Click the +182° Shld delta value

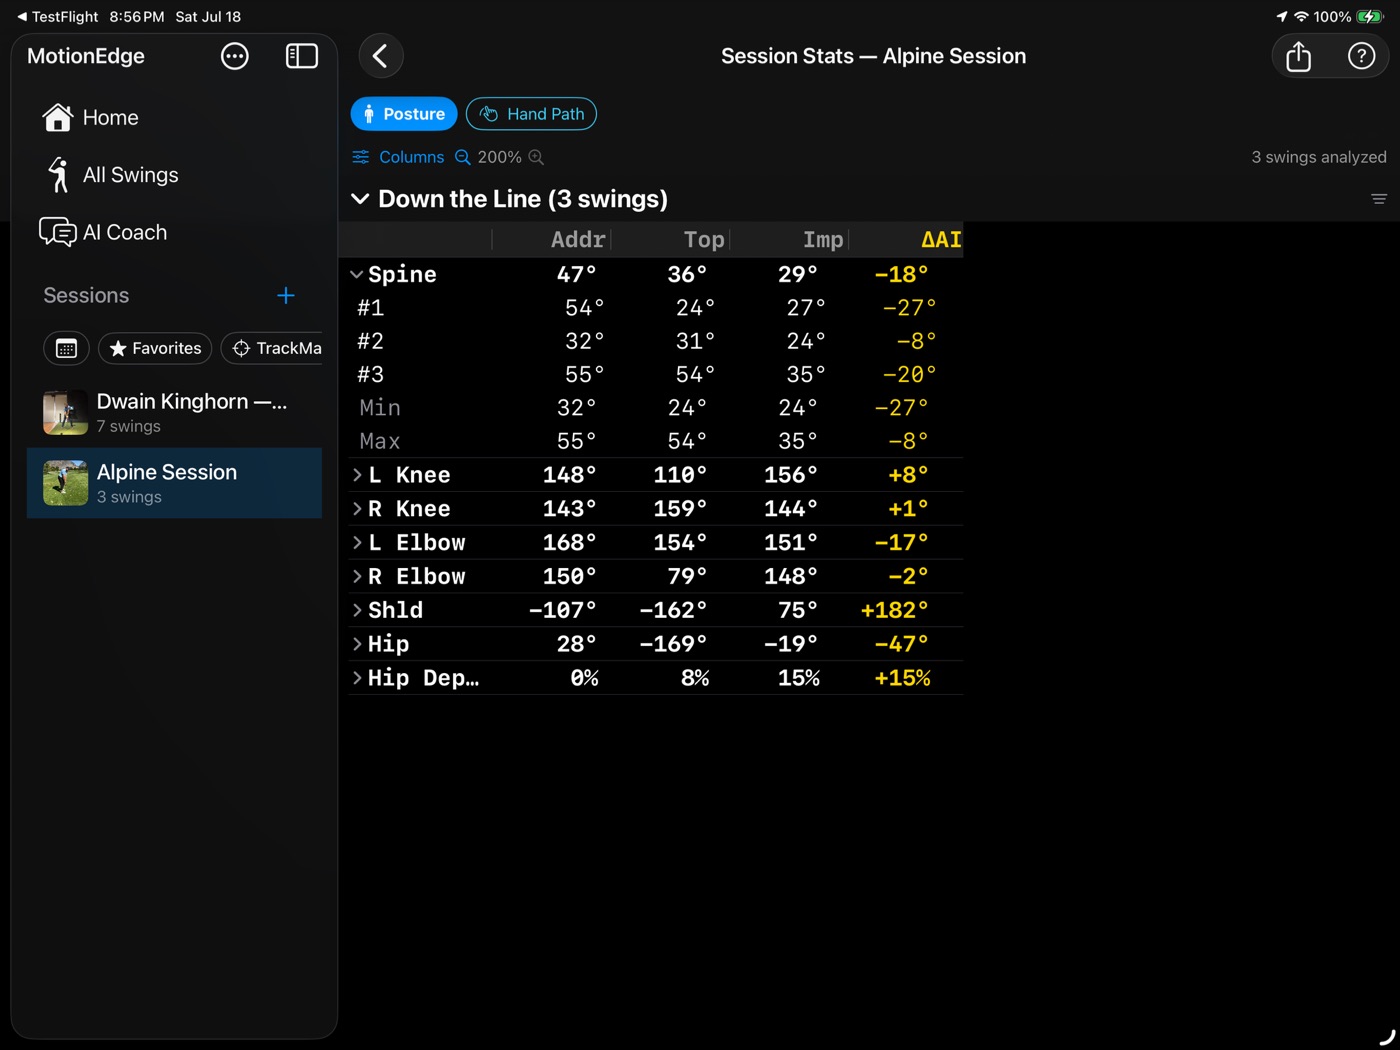click(894, 610)
